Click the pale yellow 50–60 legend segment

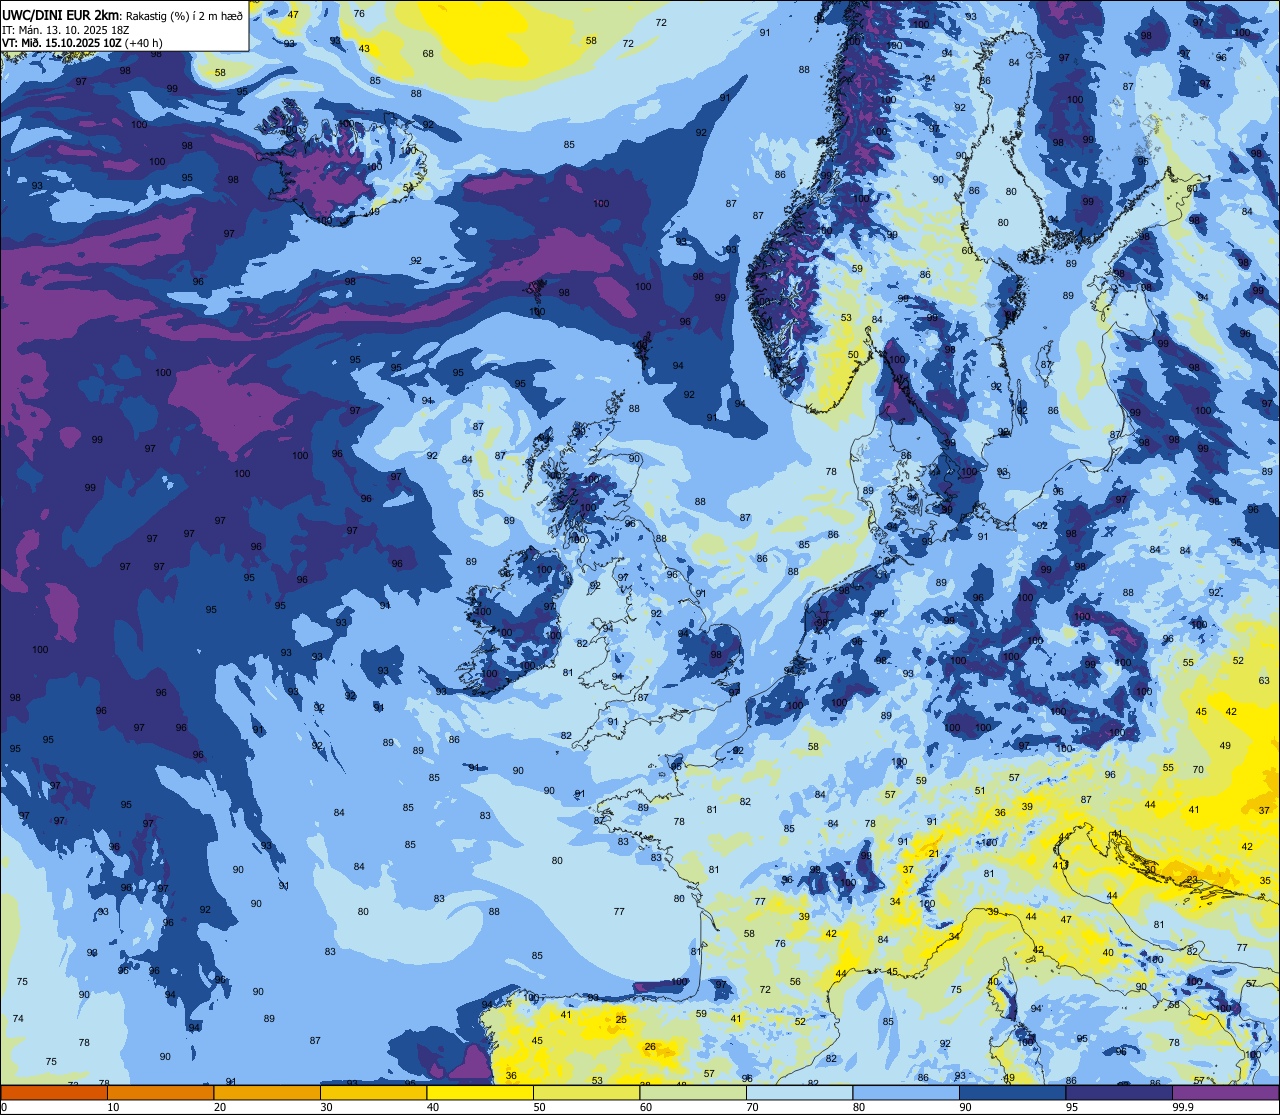tap(586, 1092)
